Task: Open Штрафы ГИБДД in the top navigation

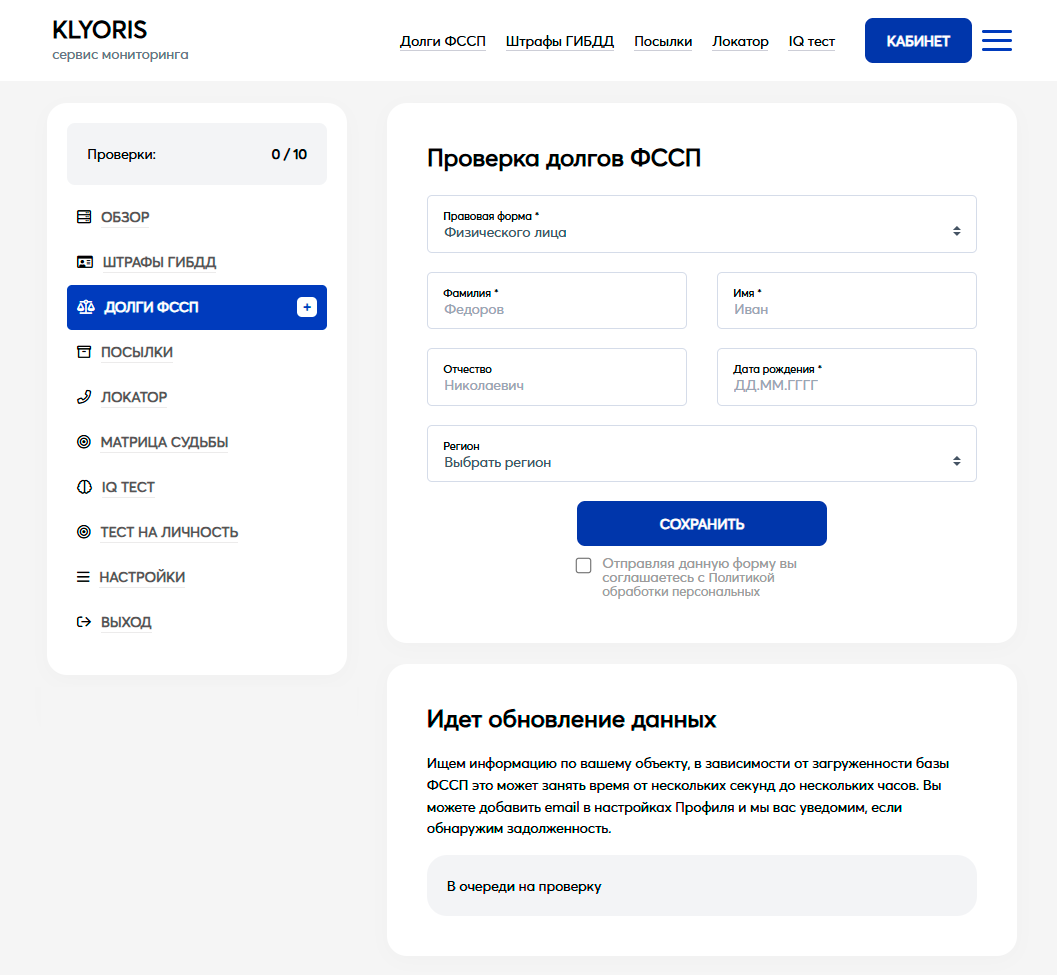Action: [x=559, y=41]
